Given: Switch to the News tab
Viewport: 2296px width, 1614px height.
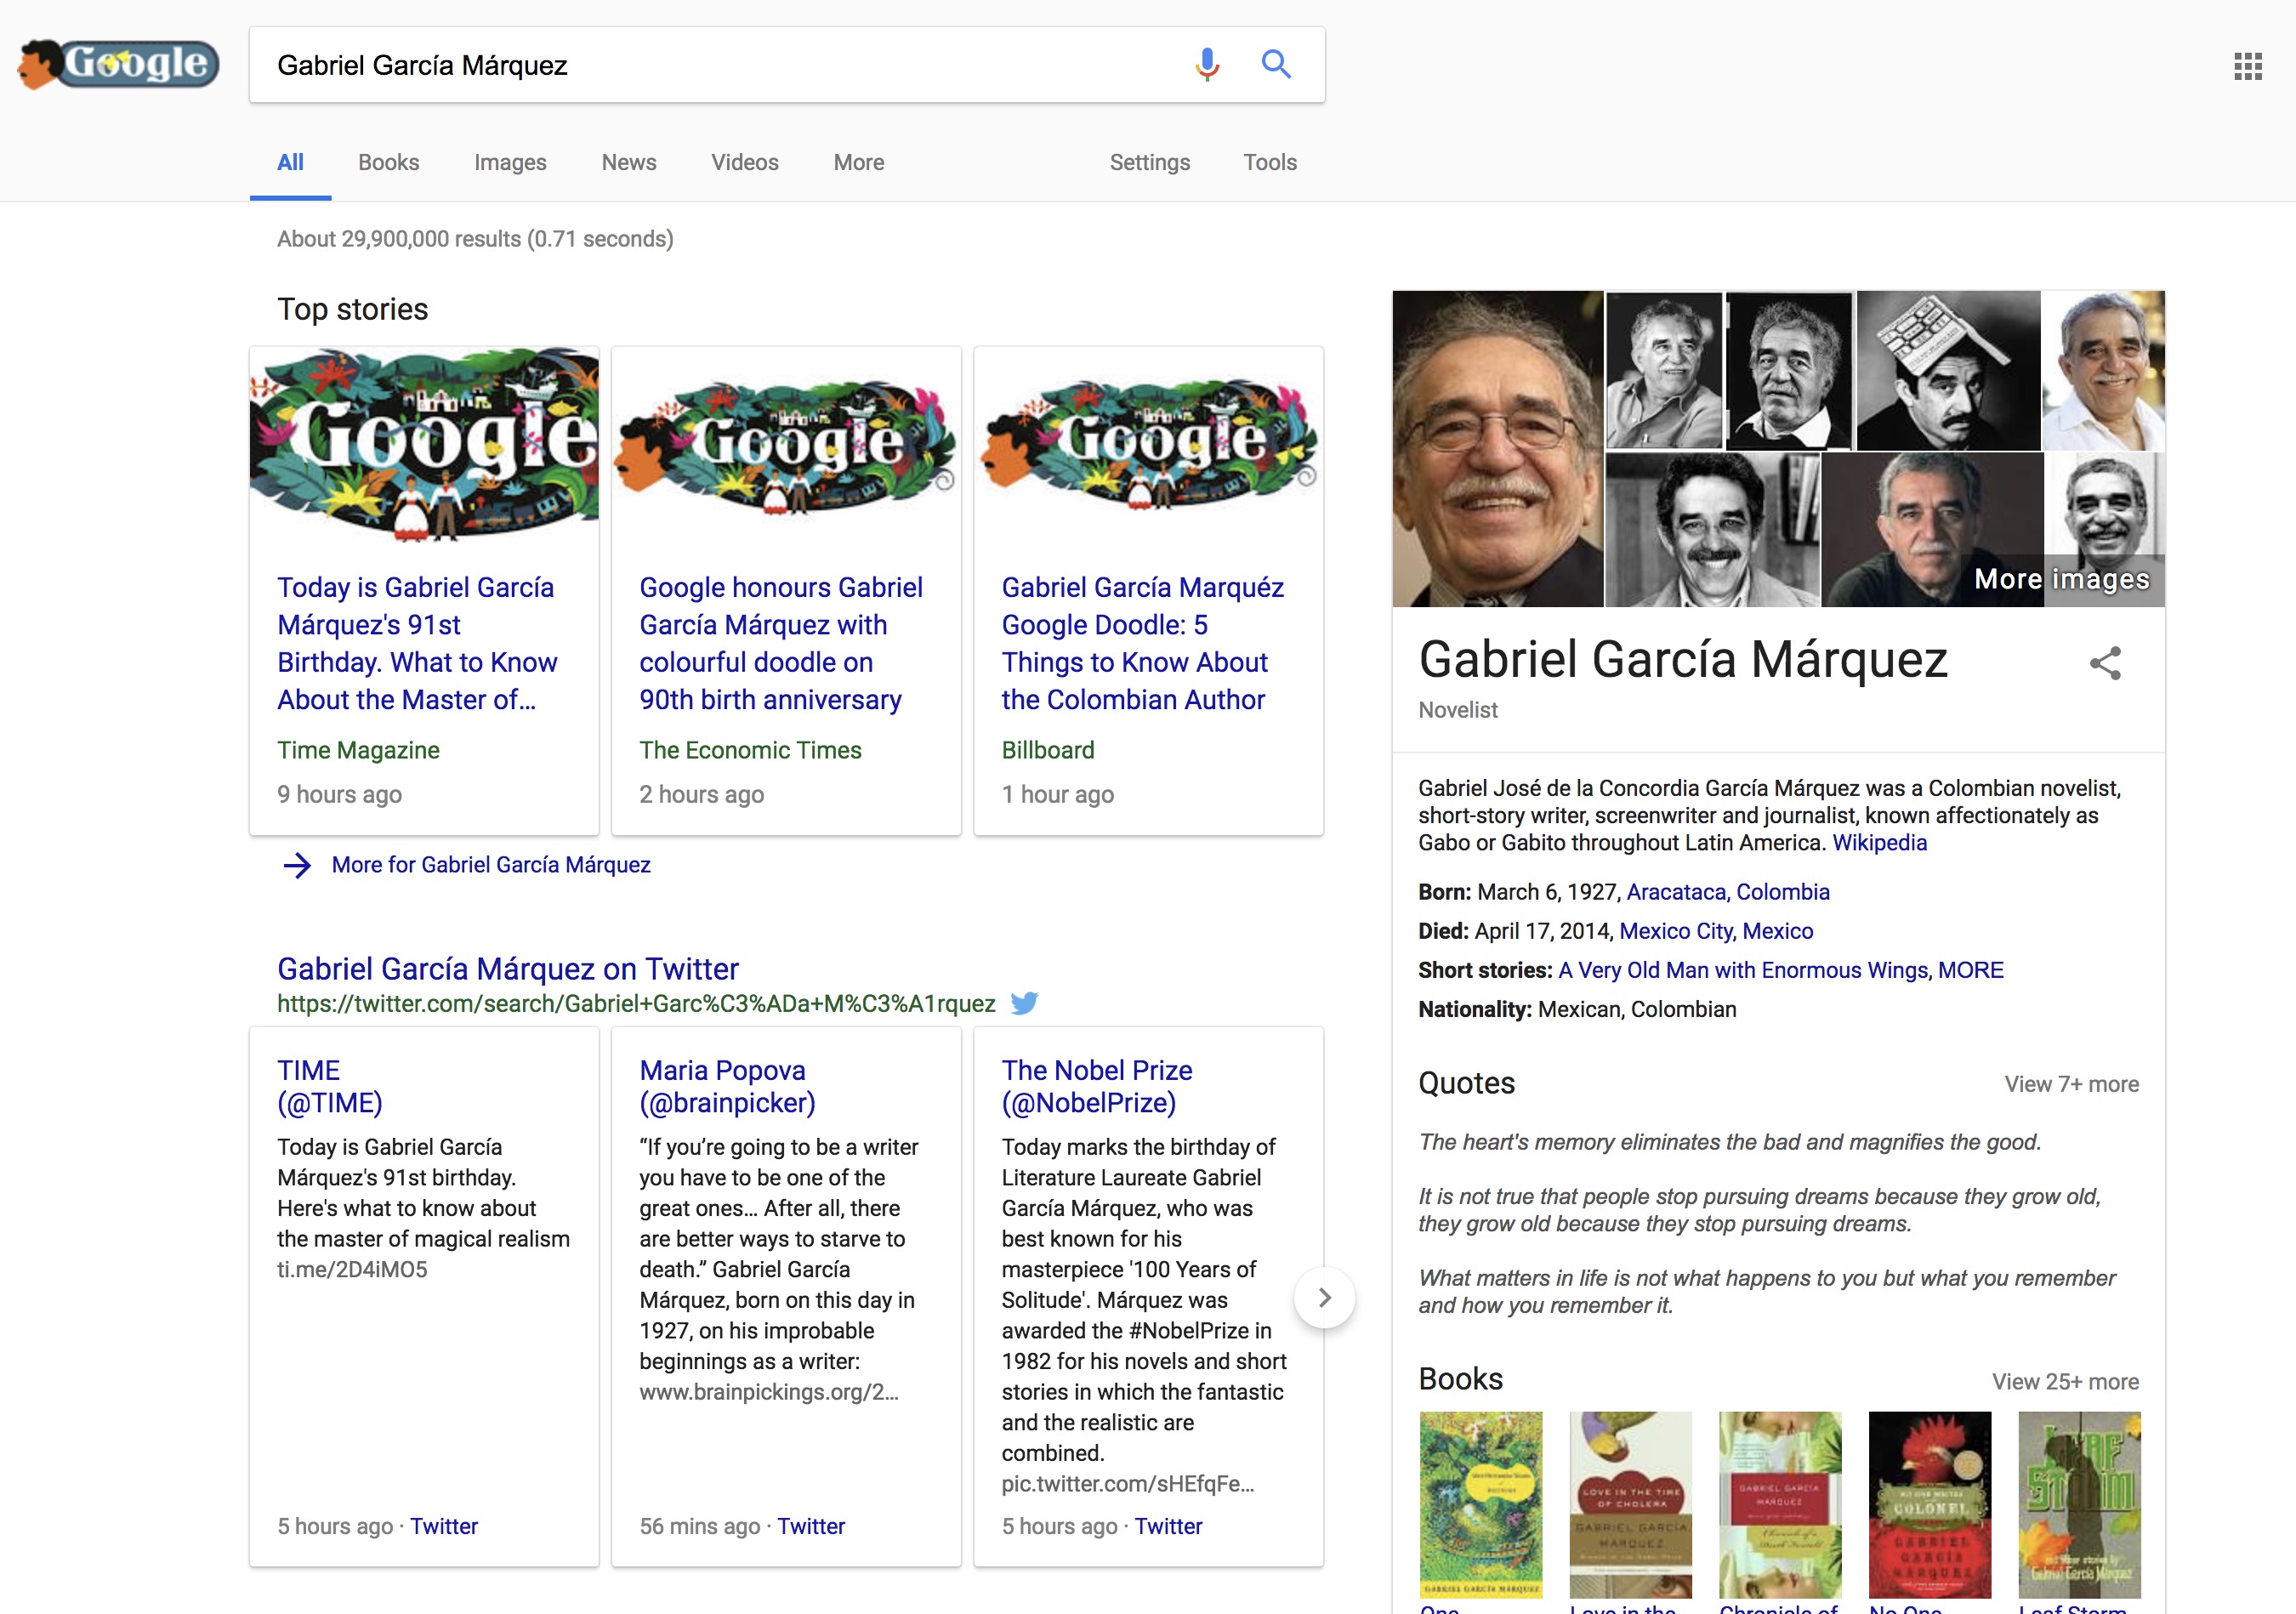Looking at the screenshot, I should pyautogui.click(x=628, y=162).
